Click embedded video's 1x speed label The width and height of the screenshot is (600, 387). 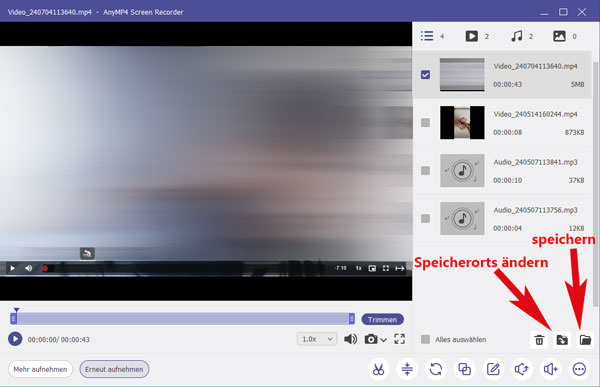[359, 268]
